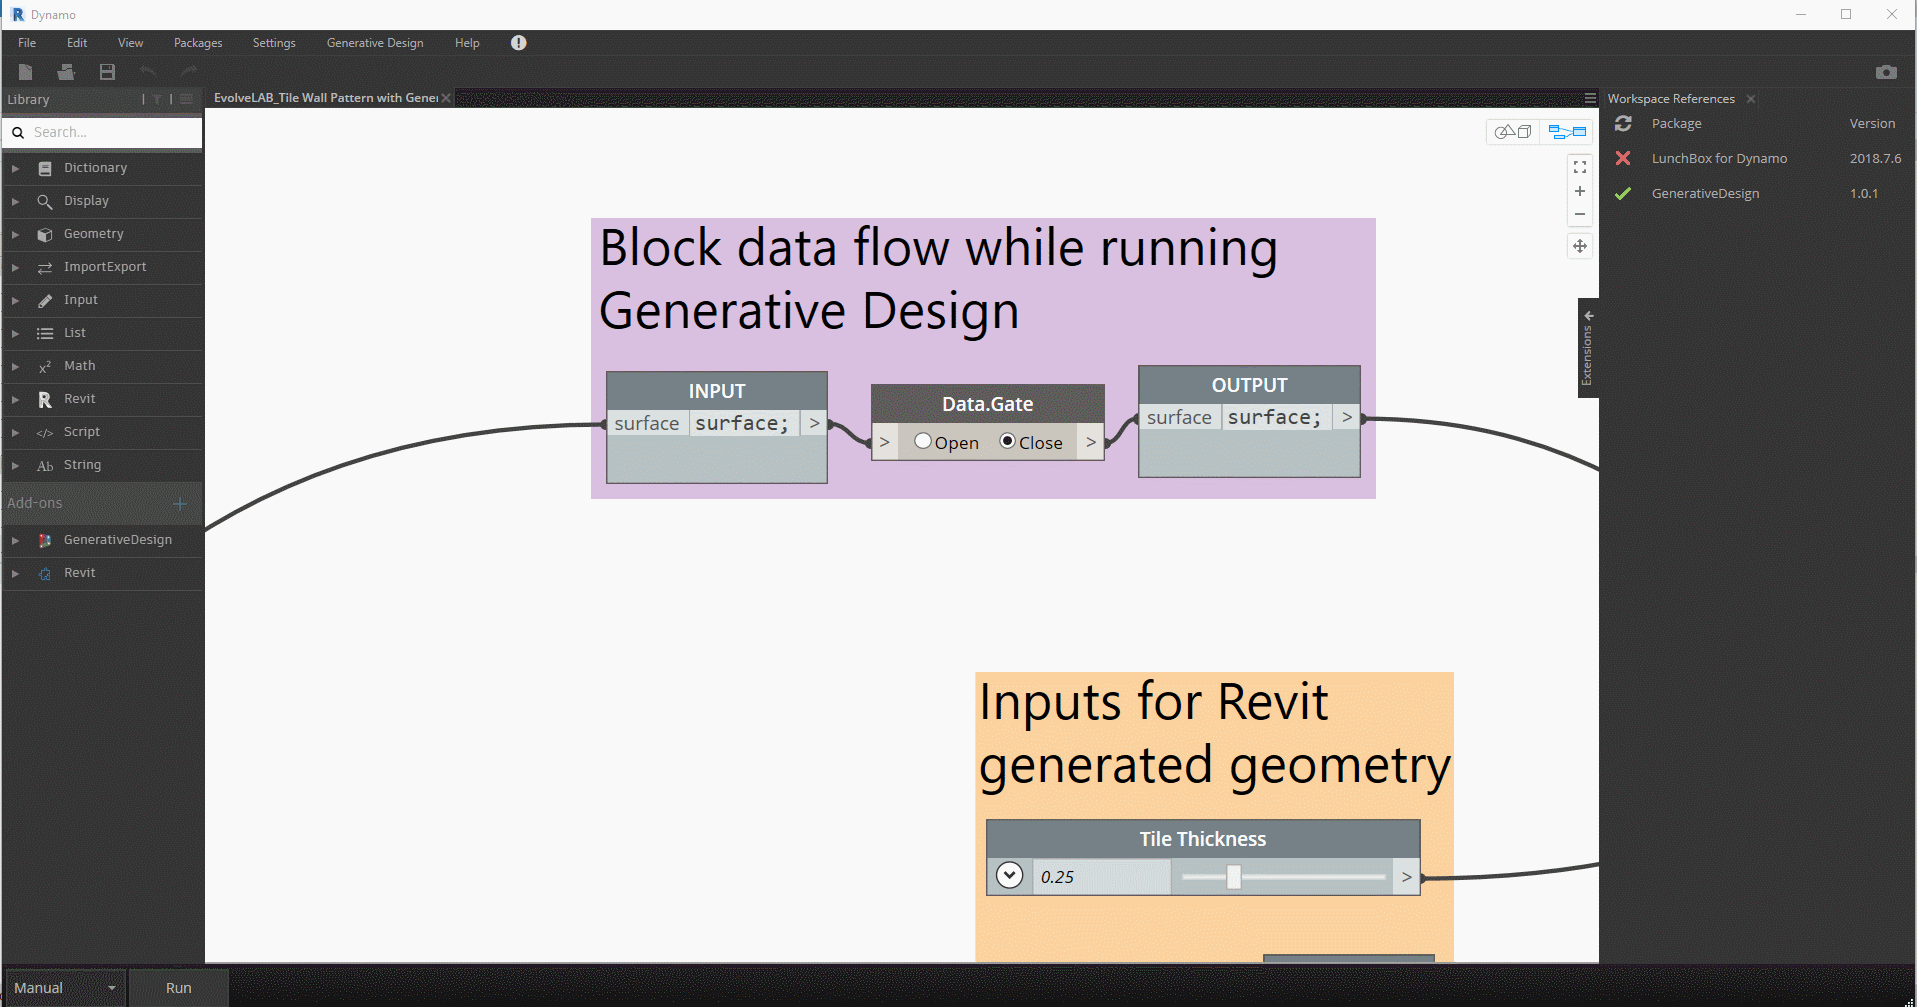Switch to 3D background preview navigation
The height and width of the screenshot is (1007, 1917).
[1513, 131]
